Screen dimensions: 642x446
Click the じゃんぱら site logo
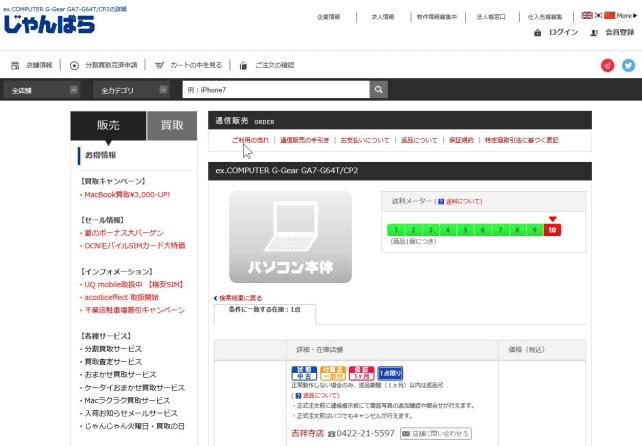tap(49, 25)
